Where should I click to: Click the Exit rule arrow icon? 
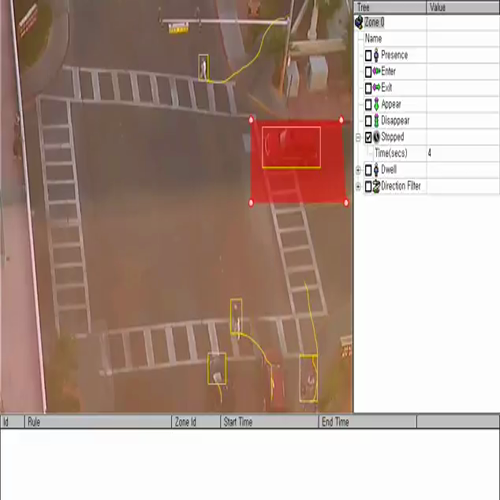[x=377, y=87]
